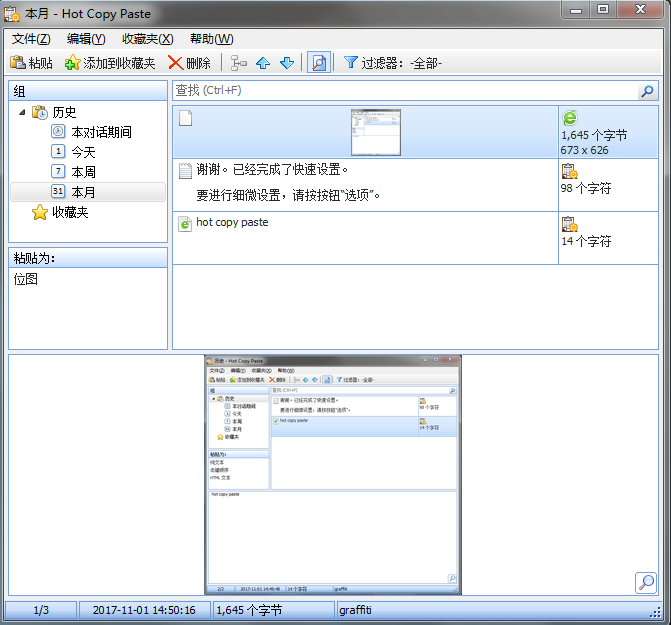Click the 粘贴 (Paste) toolbar button
This screenshot has width=671, height=625.
click(31, 63)
